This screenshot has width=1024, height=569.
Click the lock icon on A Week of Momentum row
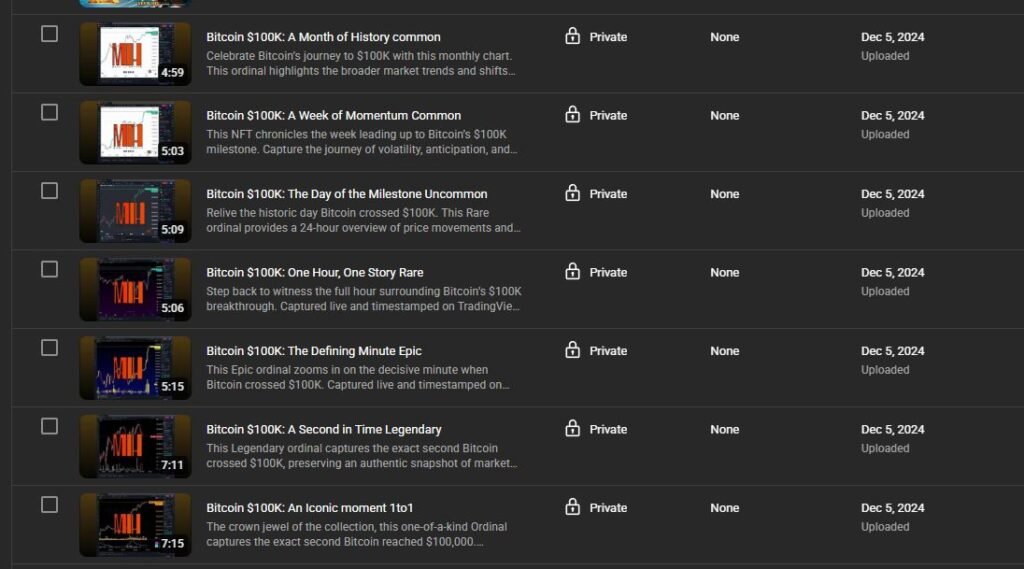pyautogui.click(x=573, y=115)
